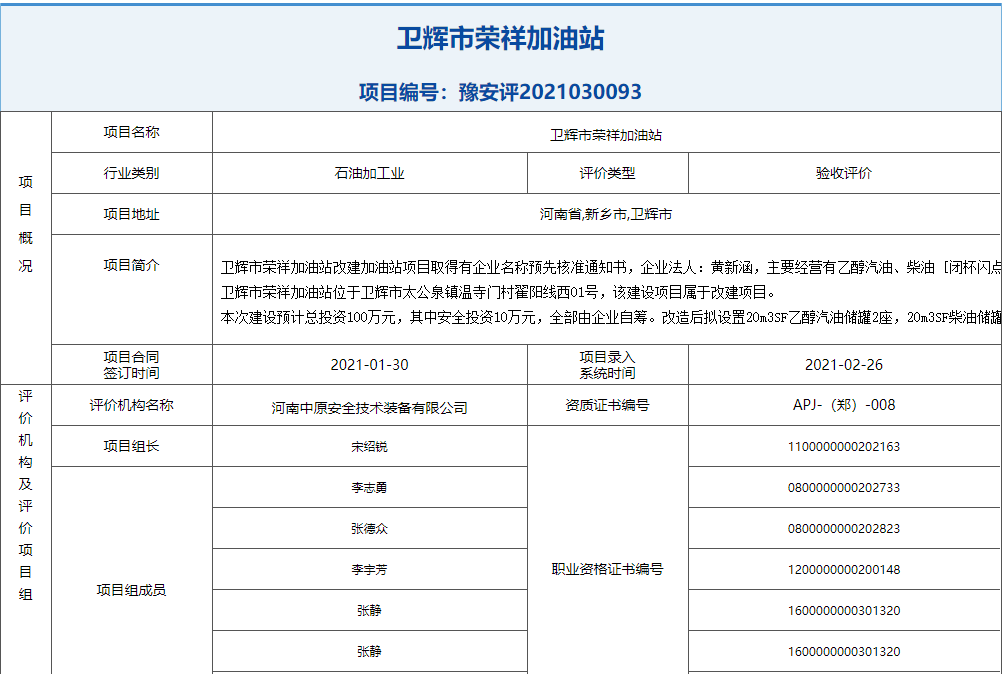1002x674 pixels.
Task: Select certificate number 0800000000202823
Action: 844,528
